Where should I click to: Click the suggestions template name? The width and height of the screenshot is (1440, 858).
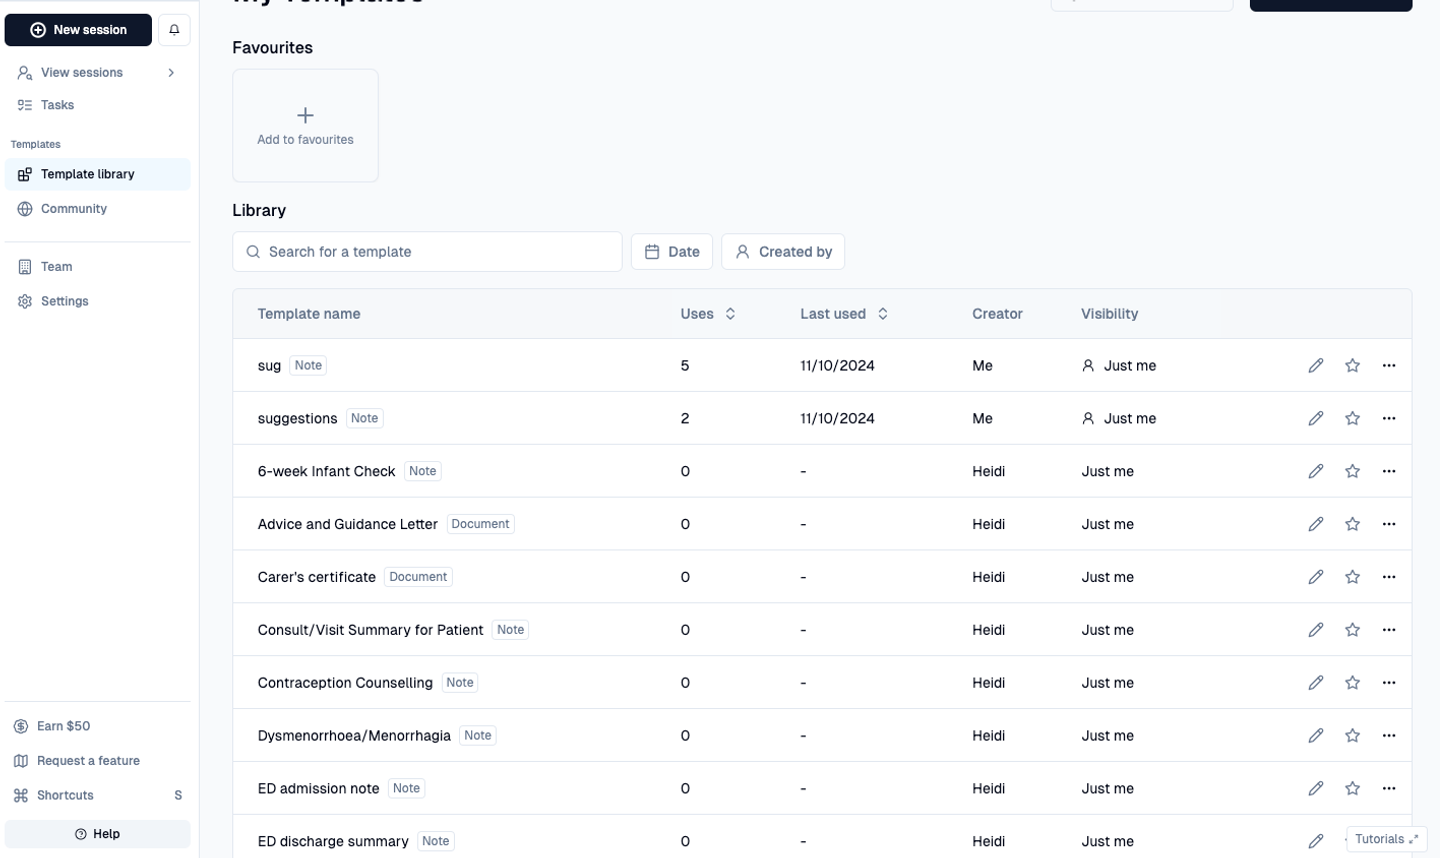click(297, 419)
